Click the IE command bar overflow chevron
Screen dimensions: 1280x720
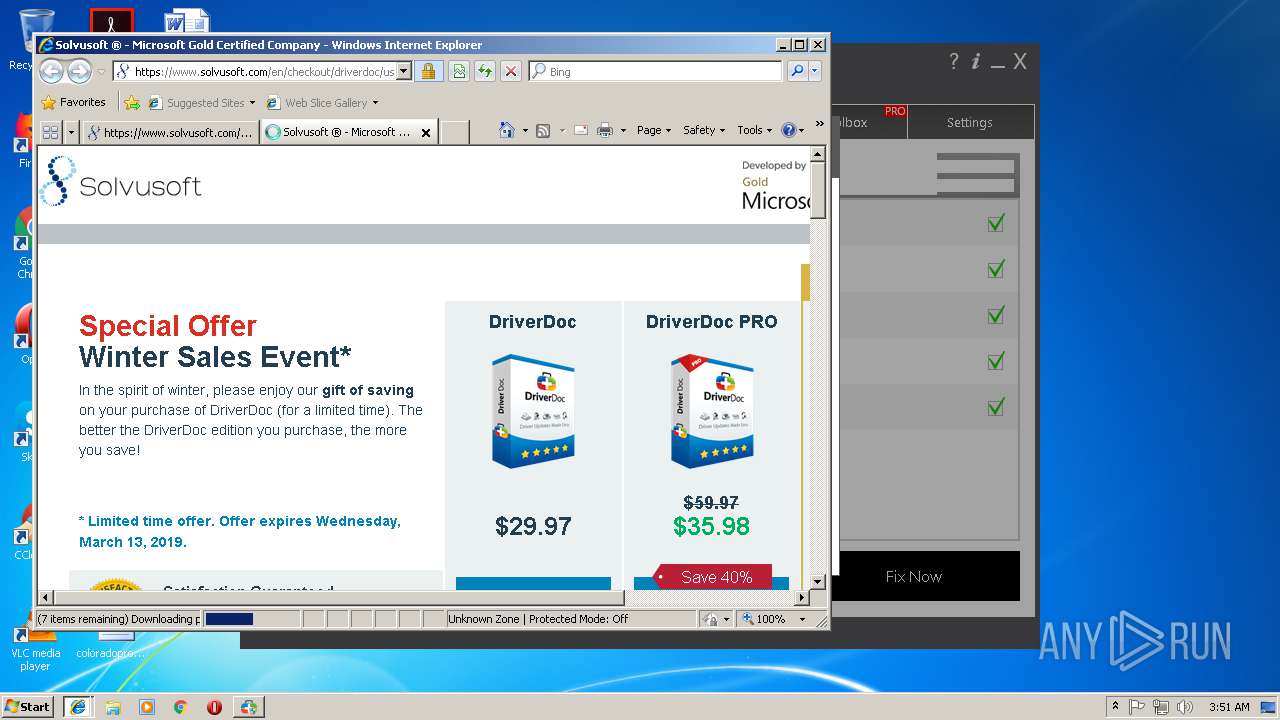tap(819, 124)
